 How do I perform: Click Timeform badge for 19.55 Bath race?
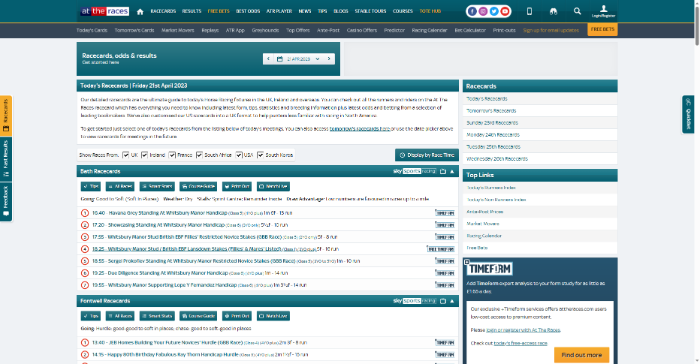click(445, 285)
